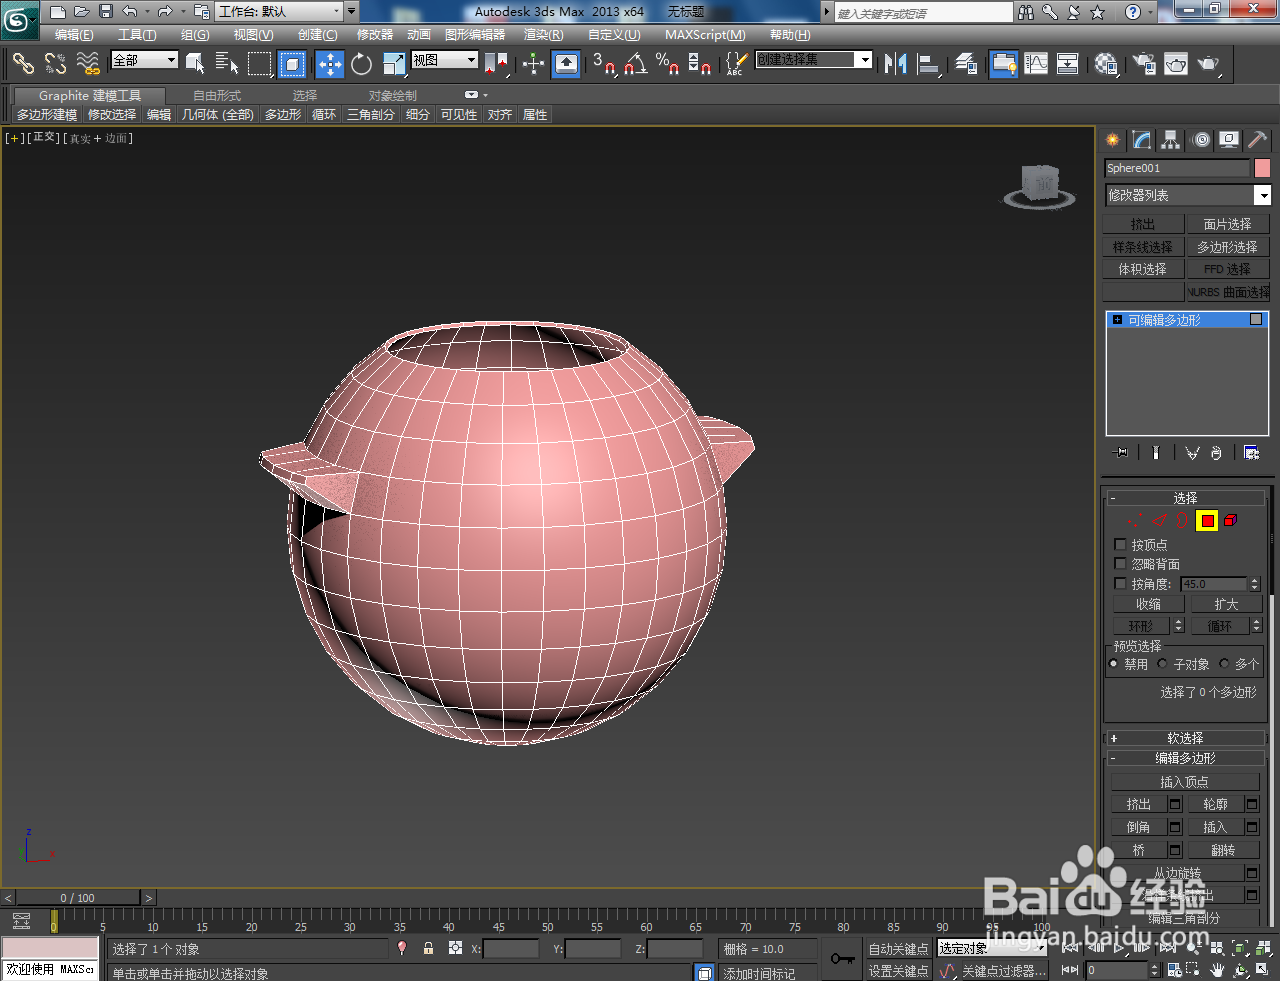This screenshot has width=1280, height=981.
Task: Click the 扩大 grow button
Action: (1226, 604)
